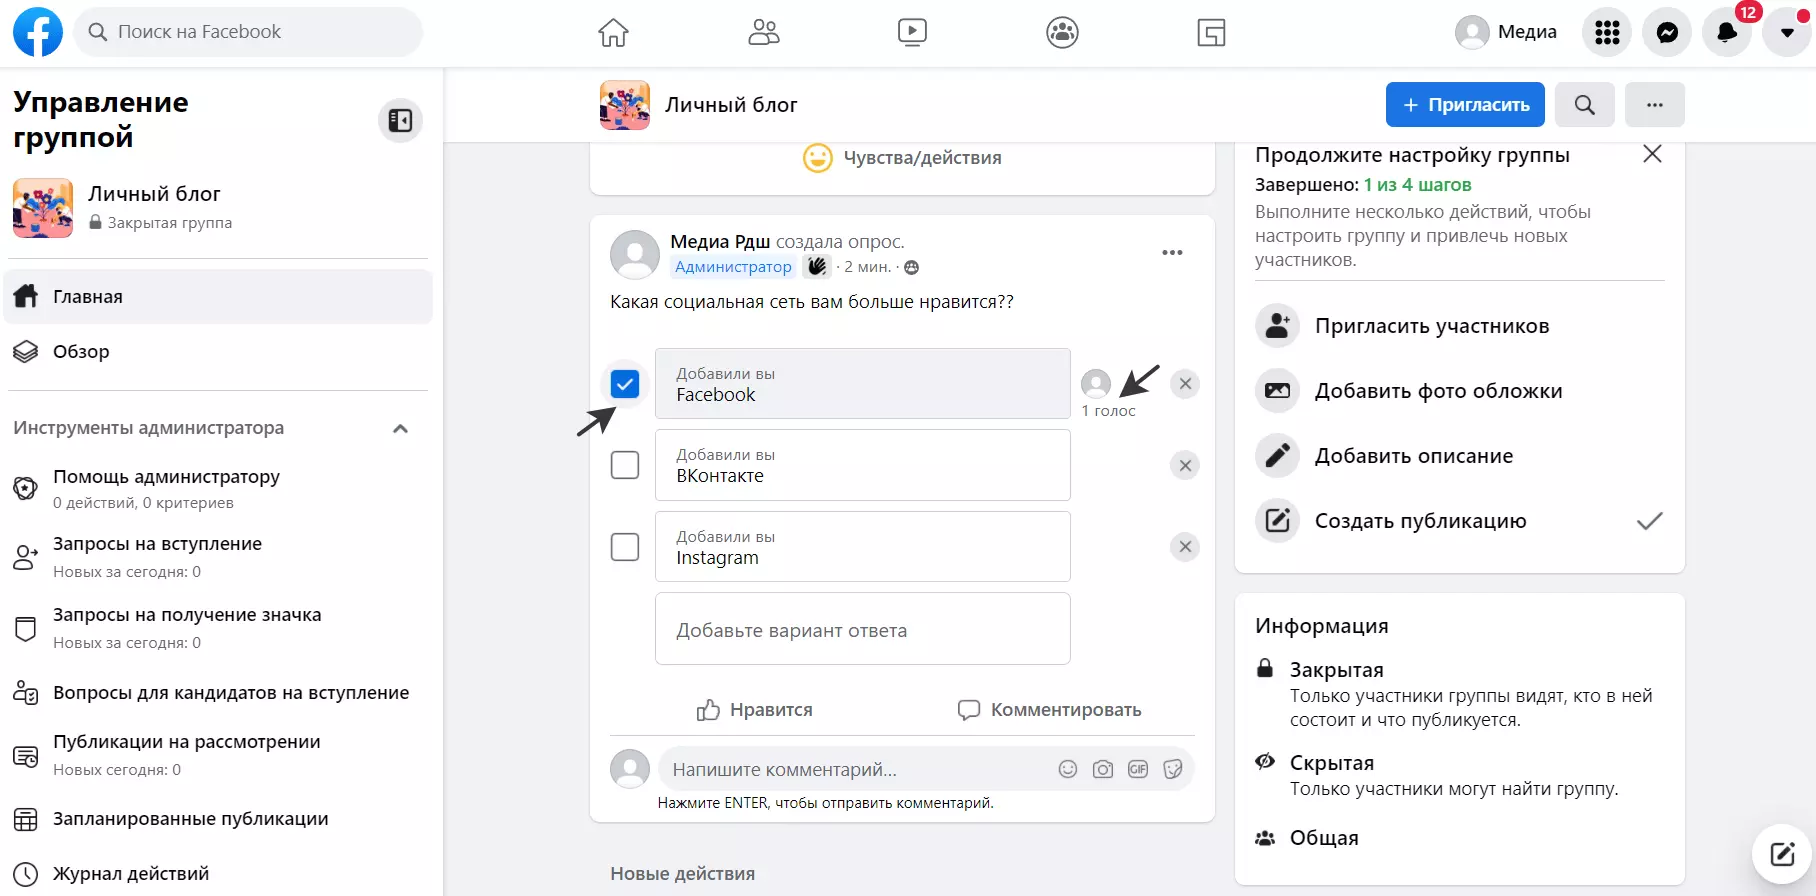The width and height of the screenshot is (1816, 896).
Task: Open account dropdown arrow menu
Action: [x=1787, y=33]
